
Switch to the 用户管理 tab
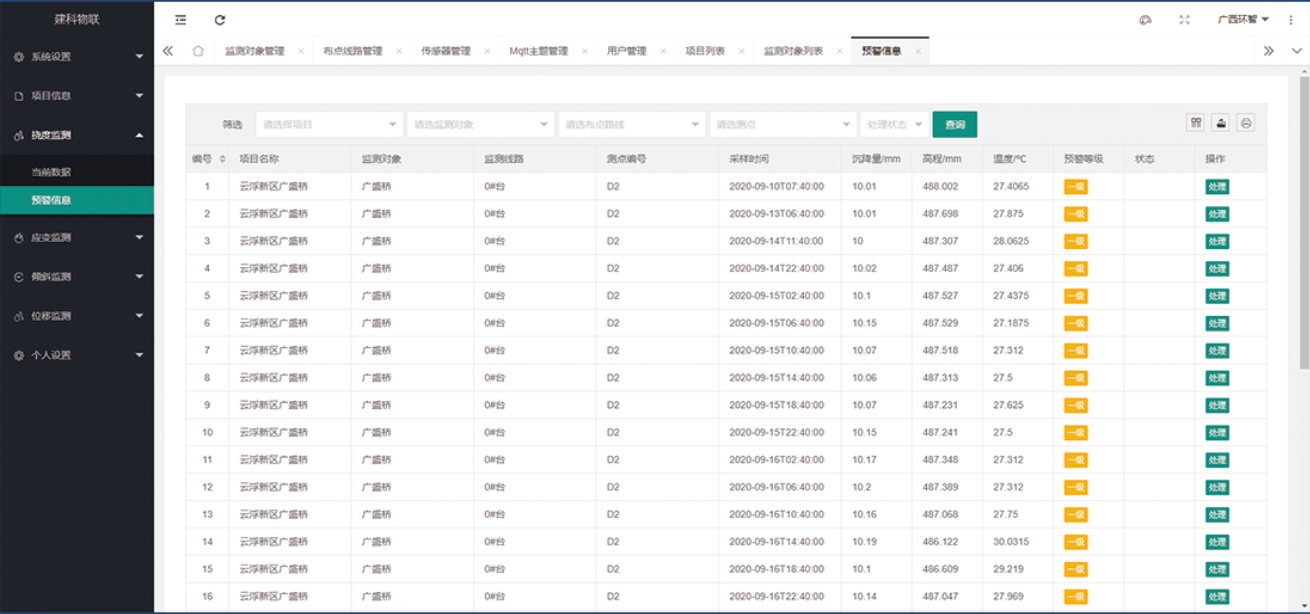point(627,51)
